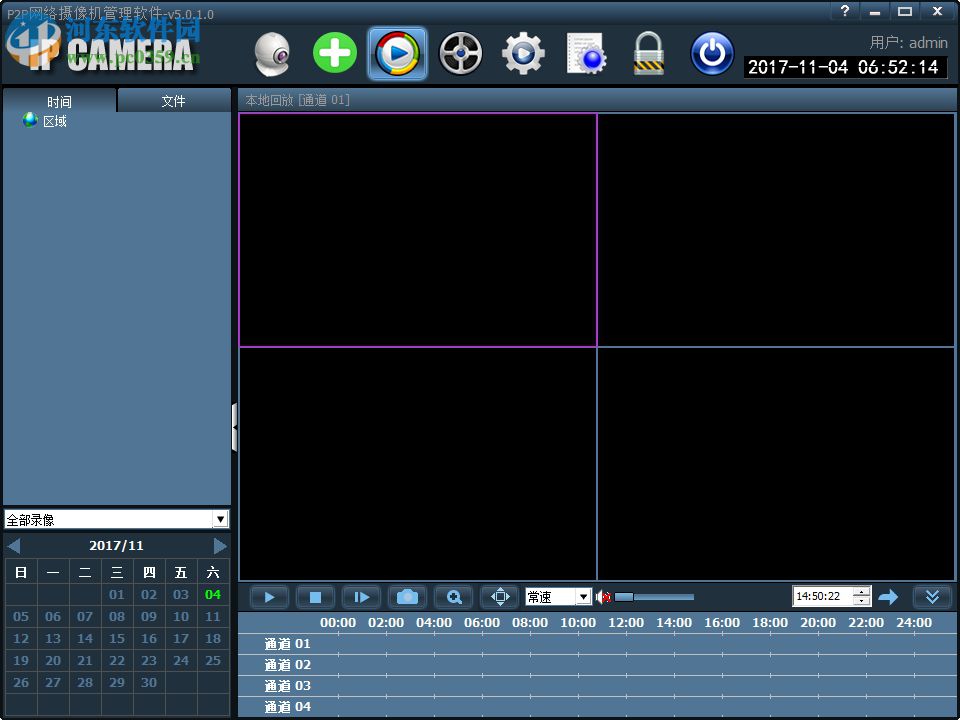
Task: Click the blue power exit icon
Action: [x=712, y=54]
